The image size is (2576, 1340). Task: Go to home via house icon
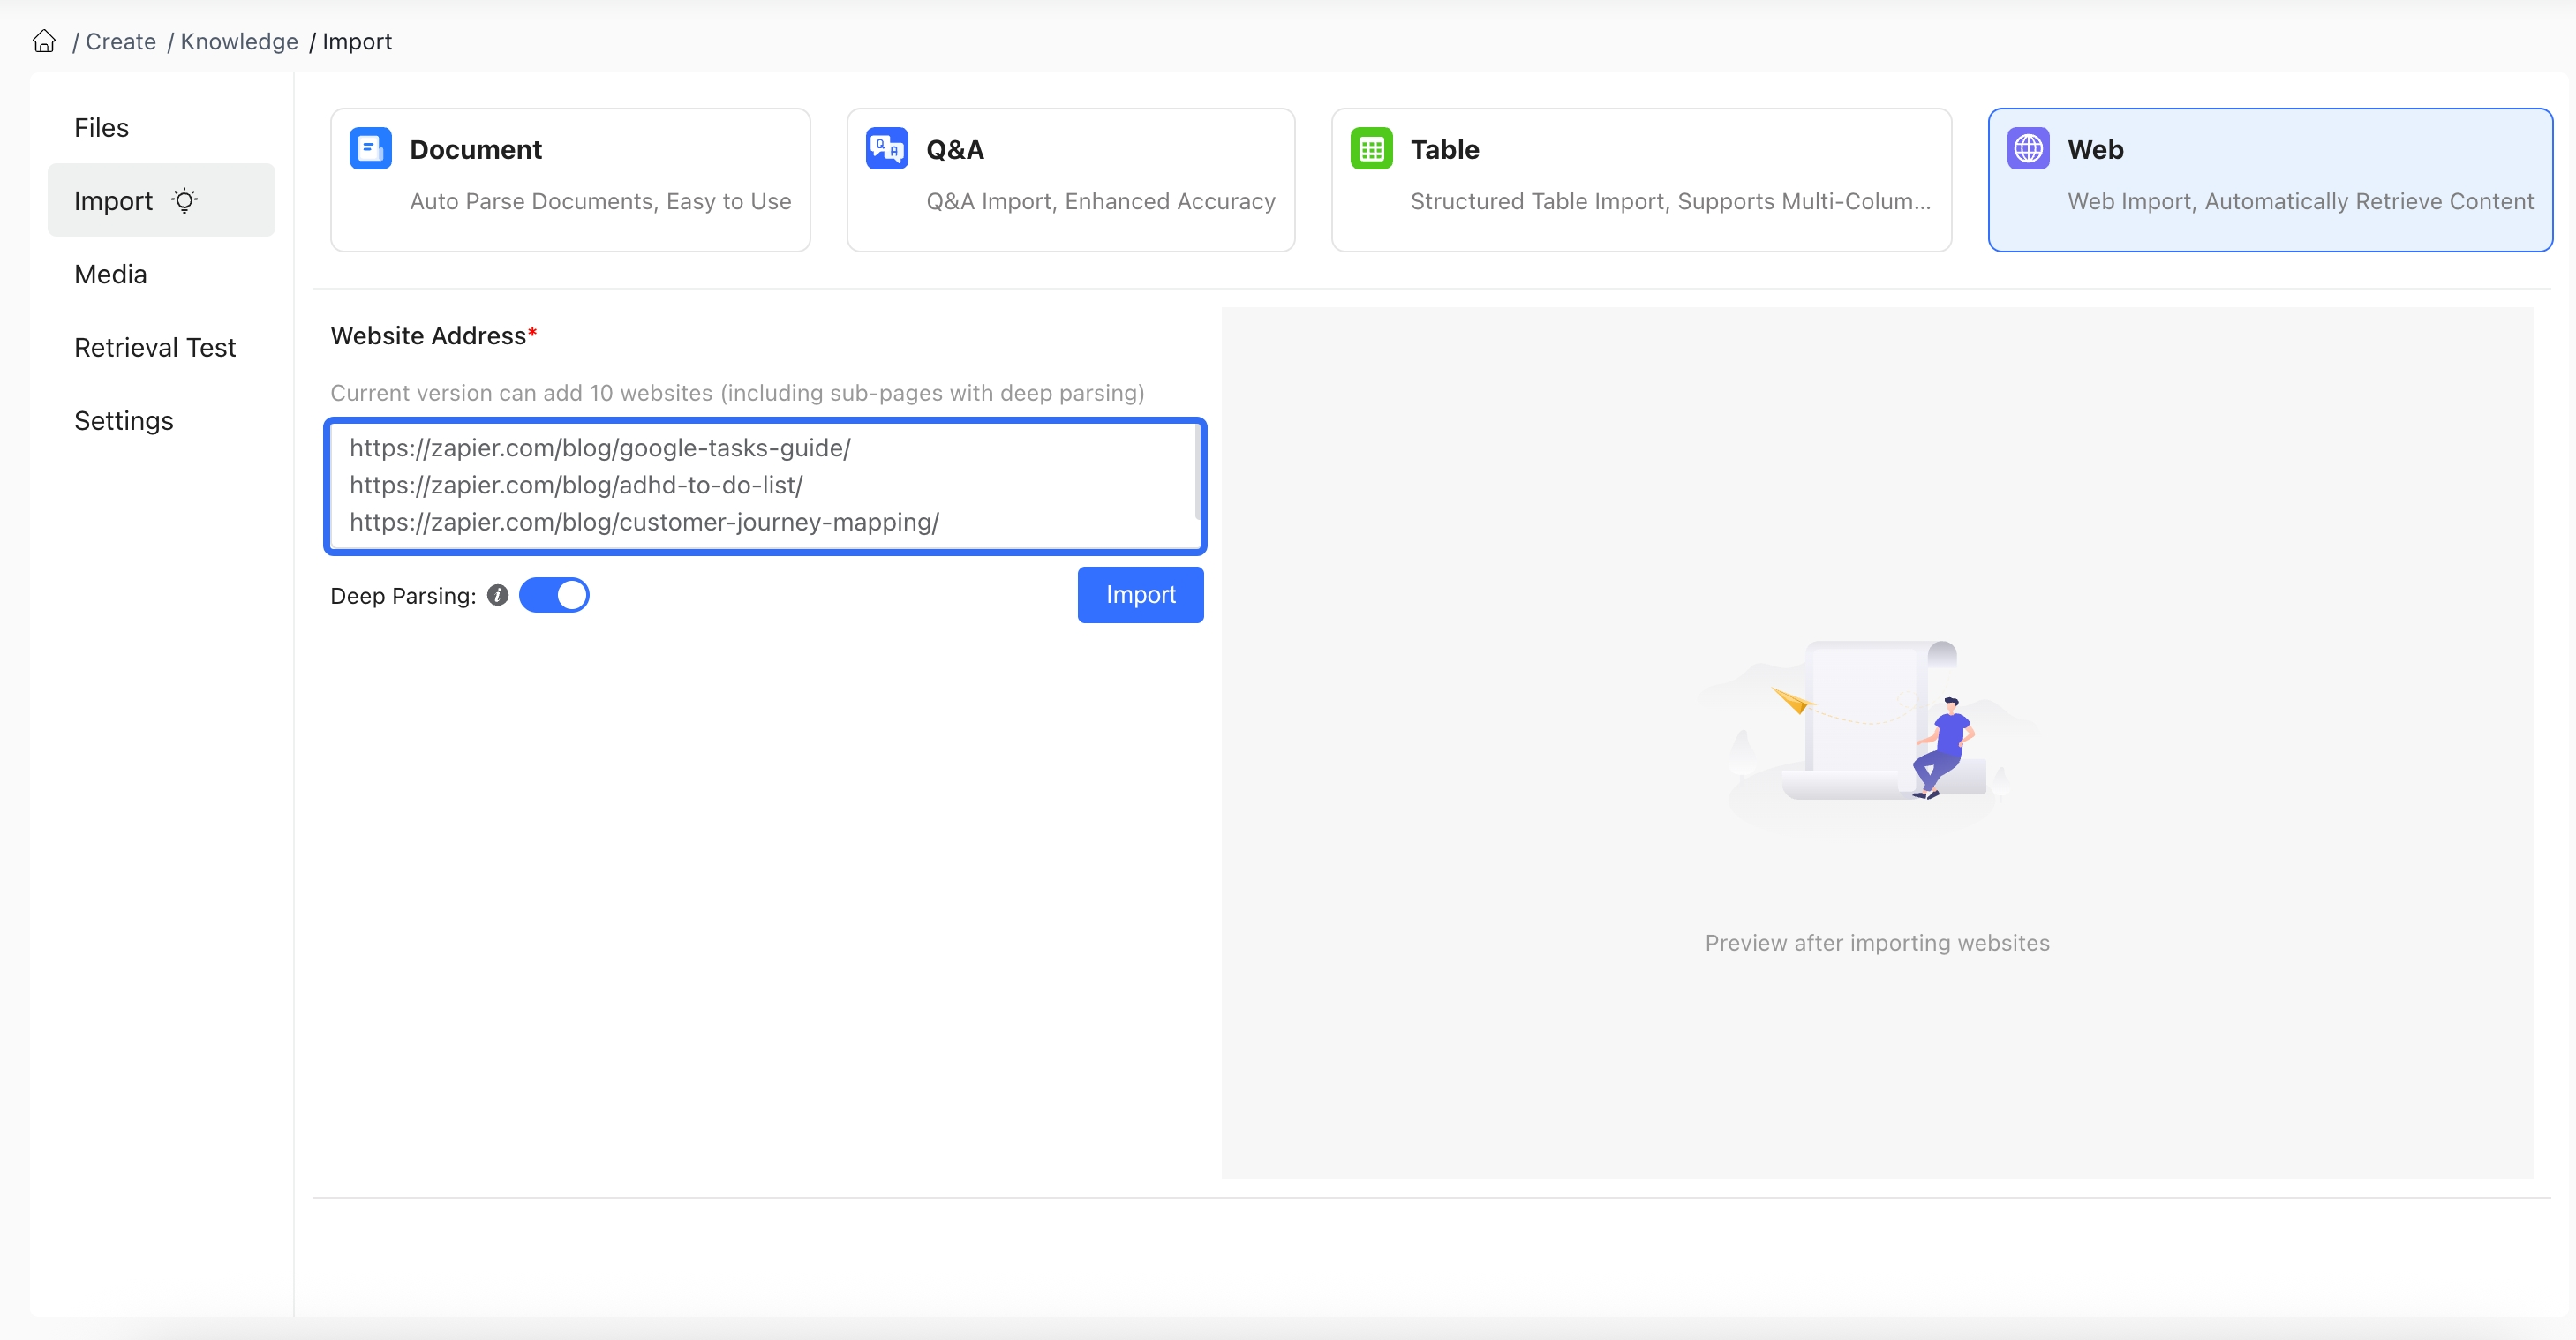[x=44, y=41]
